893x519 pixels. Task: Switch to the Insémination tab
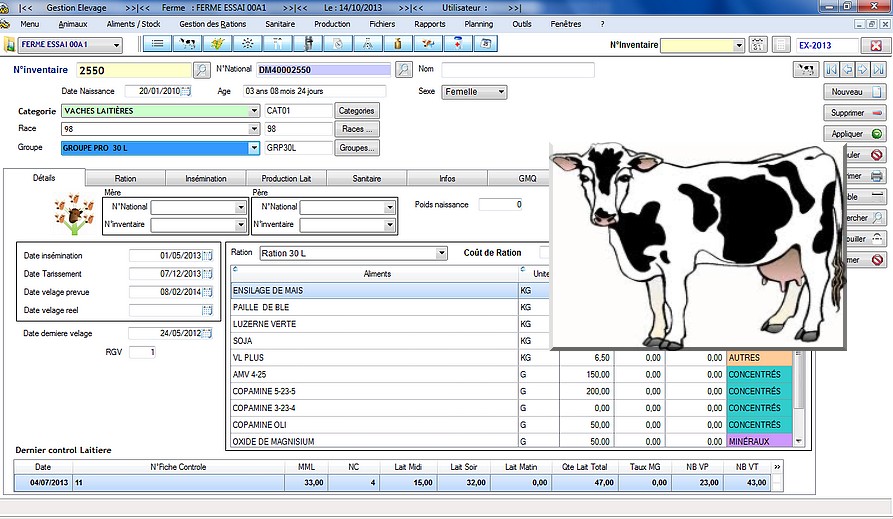(x=206, y=178)
